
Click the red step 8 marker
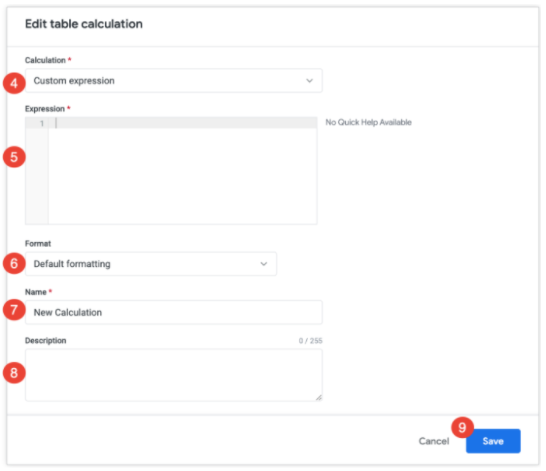coord(14,373)
